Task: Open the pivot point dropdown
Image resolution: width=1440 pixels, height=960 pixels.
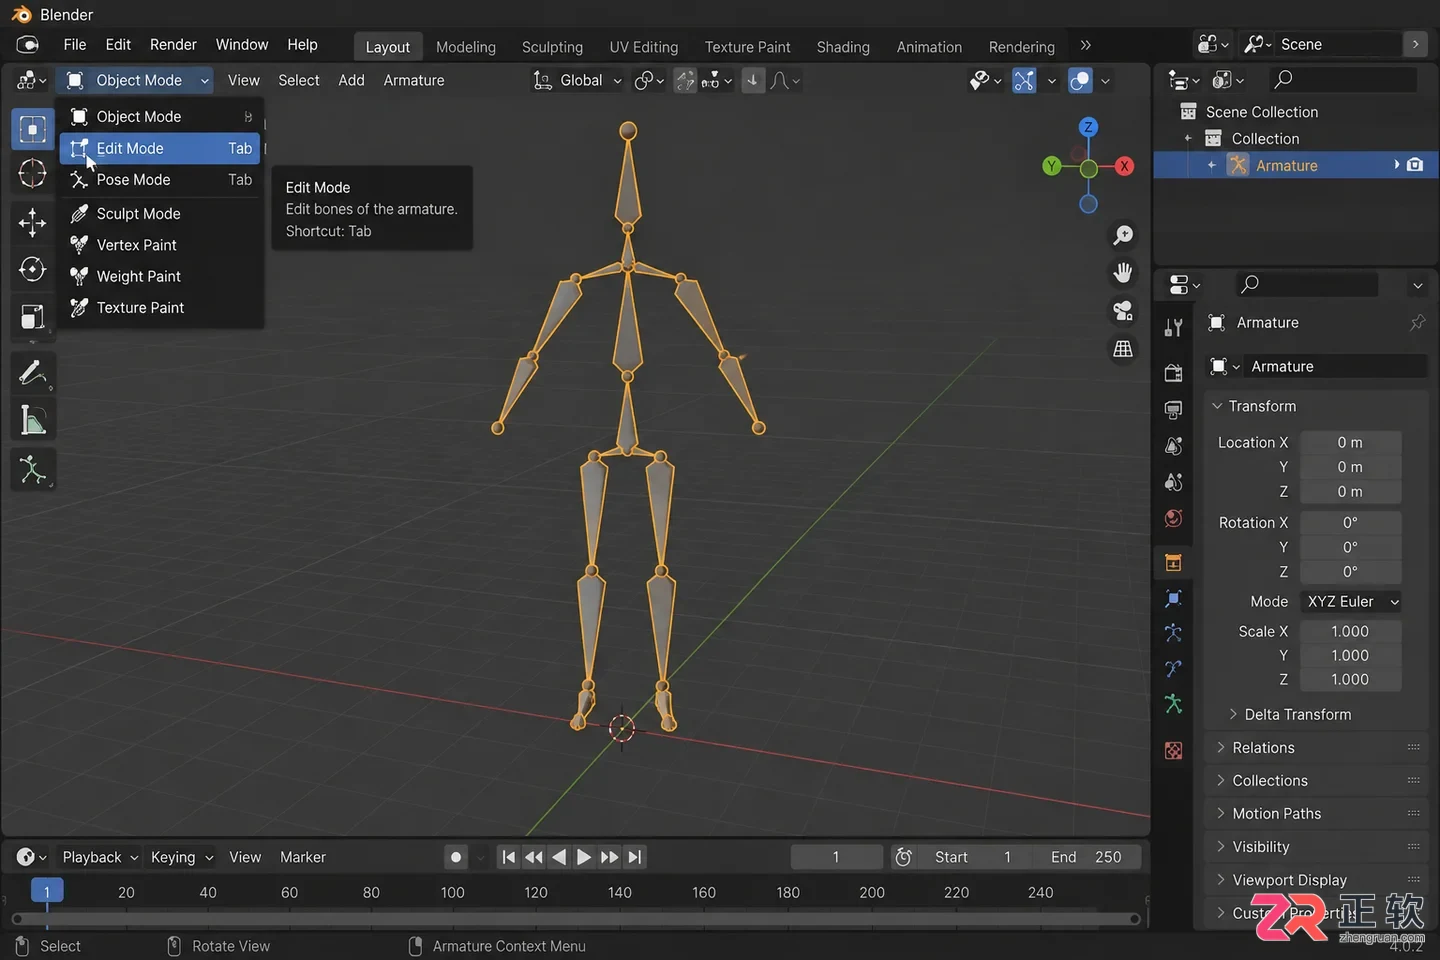Action: pos(649,80)
